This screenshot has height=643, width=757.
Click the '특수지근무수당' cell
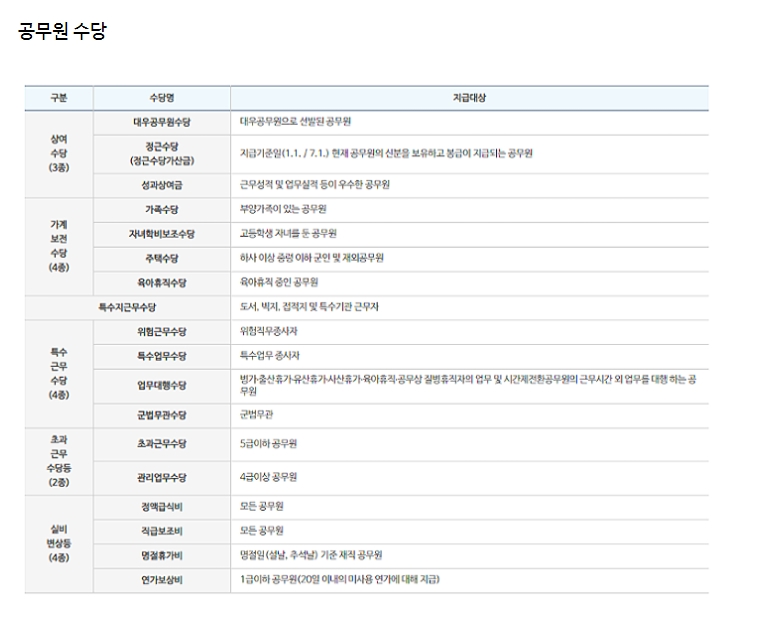(127, 308)
